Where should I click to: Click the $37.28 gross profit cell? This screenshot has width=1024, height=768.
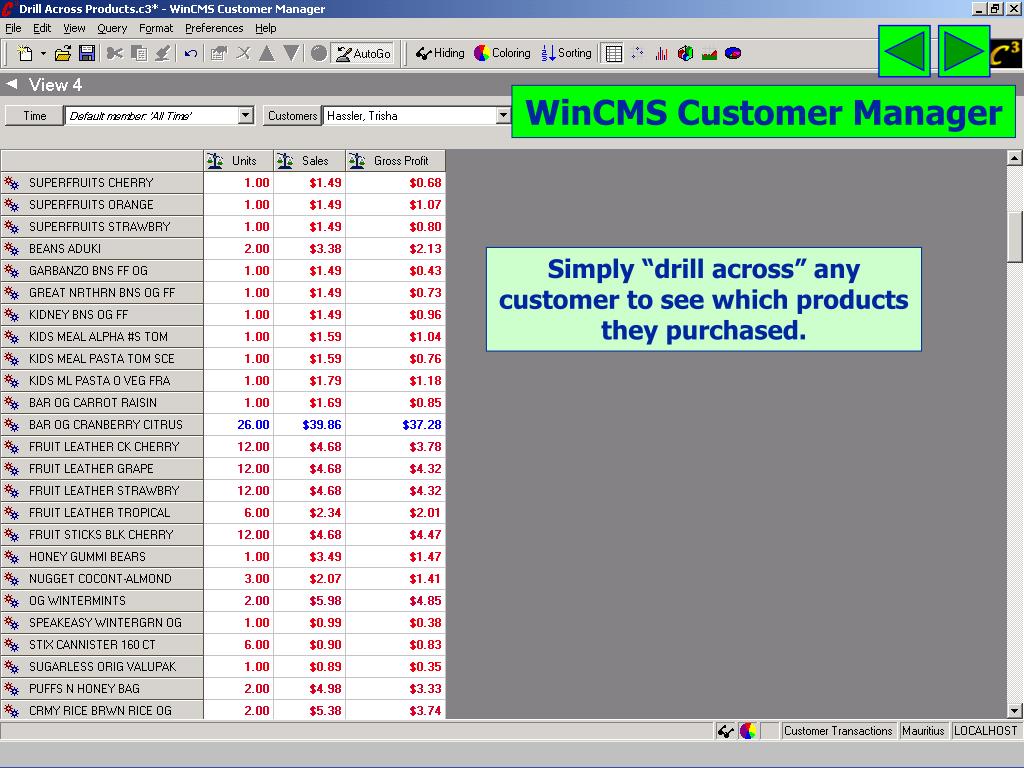pos(396,424)
